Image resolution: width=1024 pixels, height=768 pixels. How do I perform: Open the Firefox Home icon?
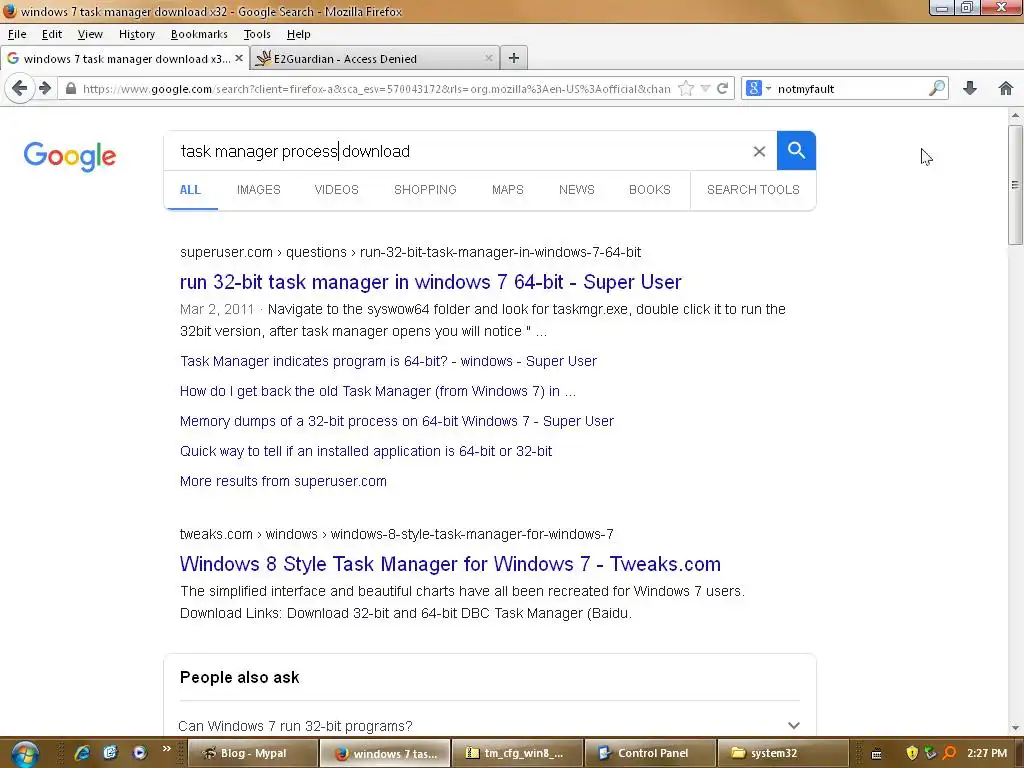click(x=1006, y=88)
